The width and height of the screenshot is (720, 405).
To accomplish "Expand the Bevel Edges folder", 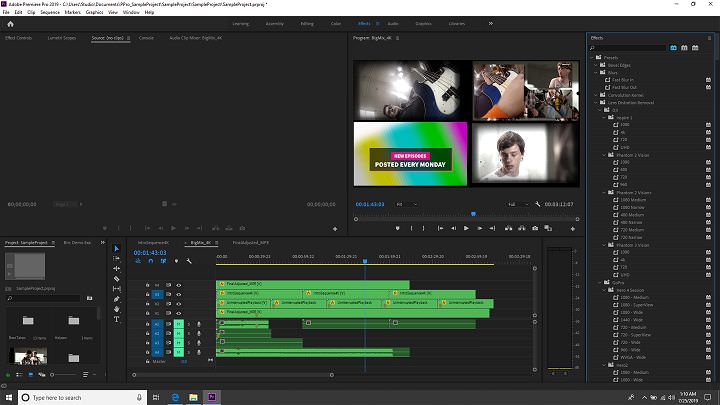I will pos(596,65).
